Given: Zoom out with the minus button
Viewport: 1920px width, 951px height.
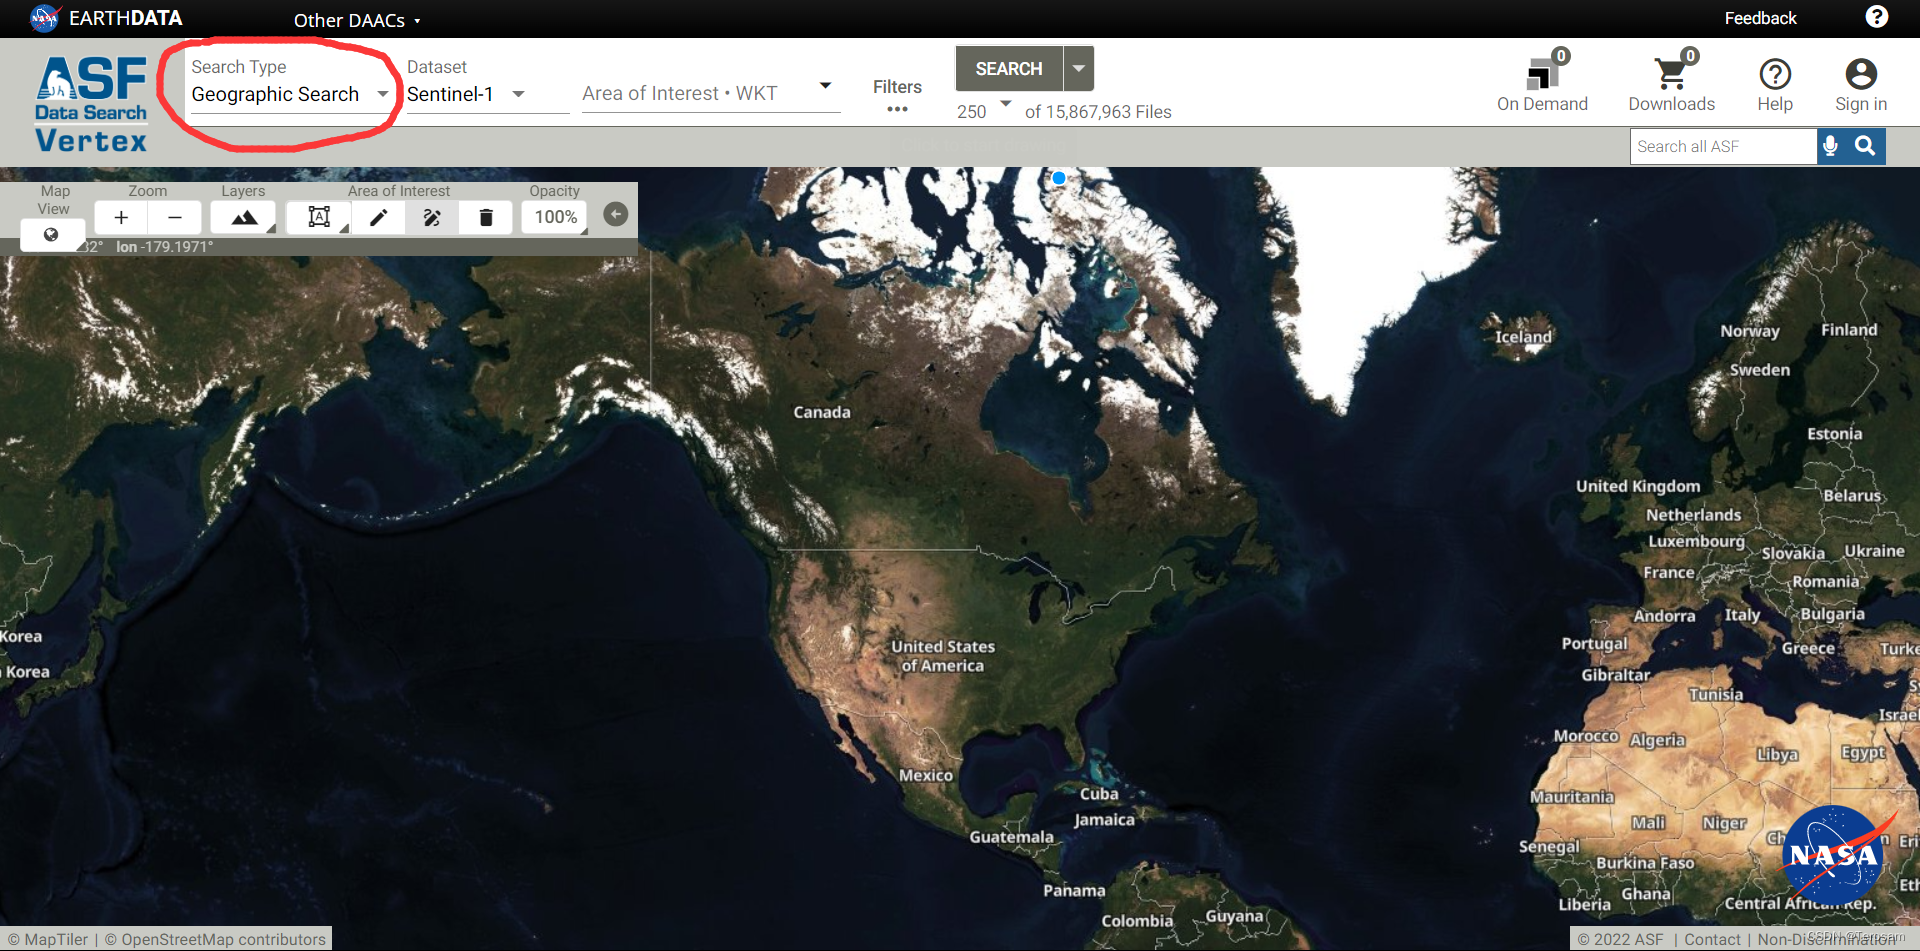Looking at the screenshot, I should [x=175, y=217].
